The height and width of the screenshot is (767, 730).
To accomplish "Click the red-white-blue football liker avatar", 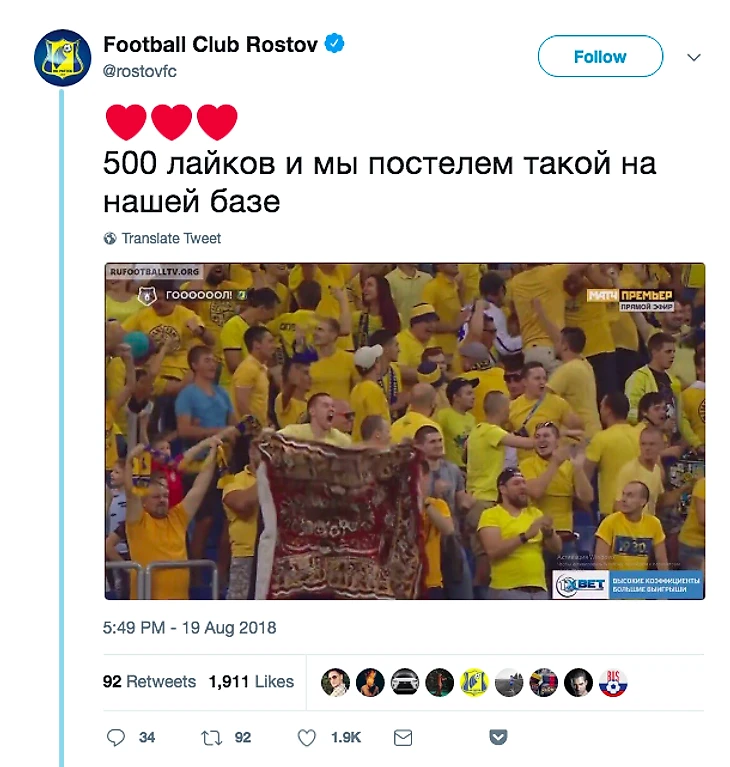I will tap(613, 682).
